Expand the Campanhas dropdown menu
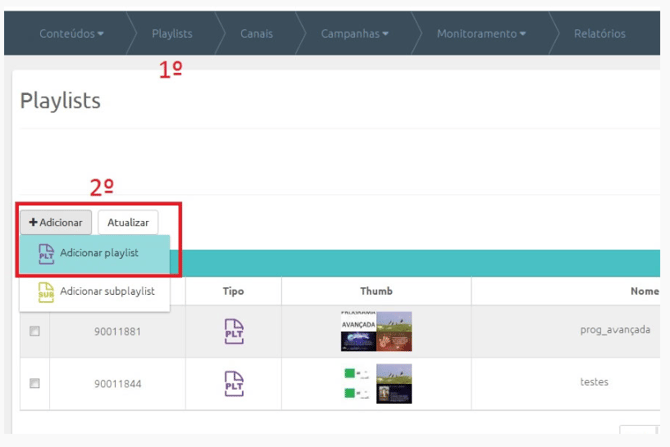 point(355,34)
